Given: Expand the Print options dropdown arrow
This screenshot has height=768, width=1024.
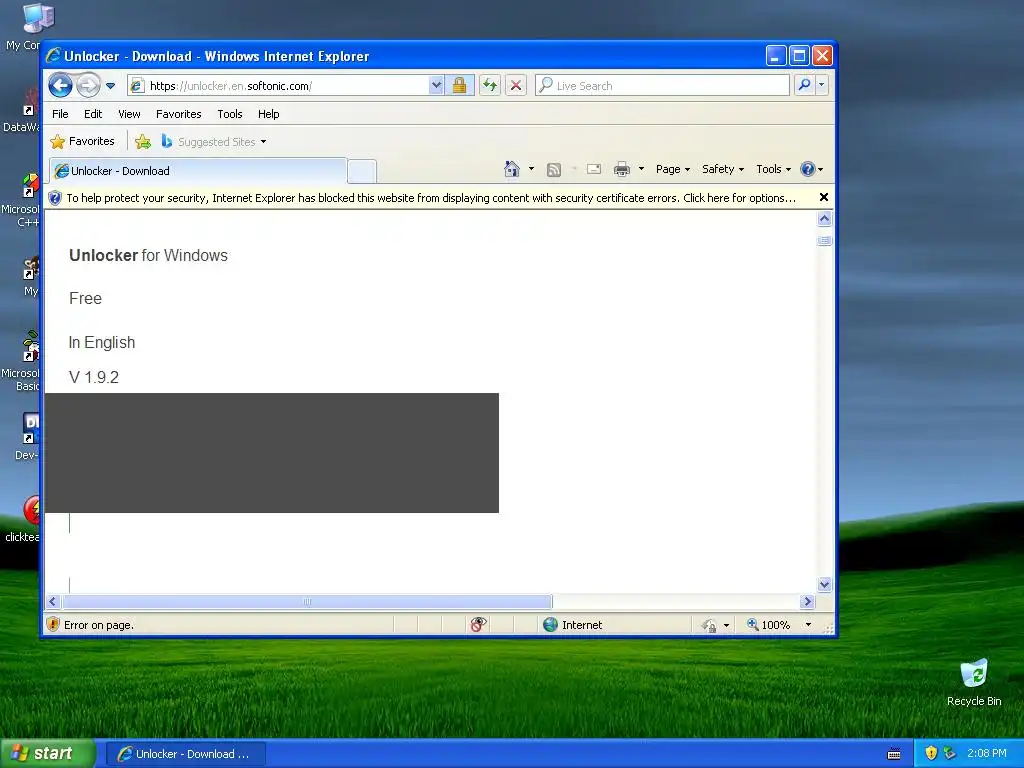Looking at the screenshot, I should click(641, 169).
